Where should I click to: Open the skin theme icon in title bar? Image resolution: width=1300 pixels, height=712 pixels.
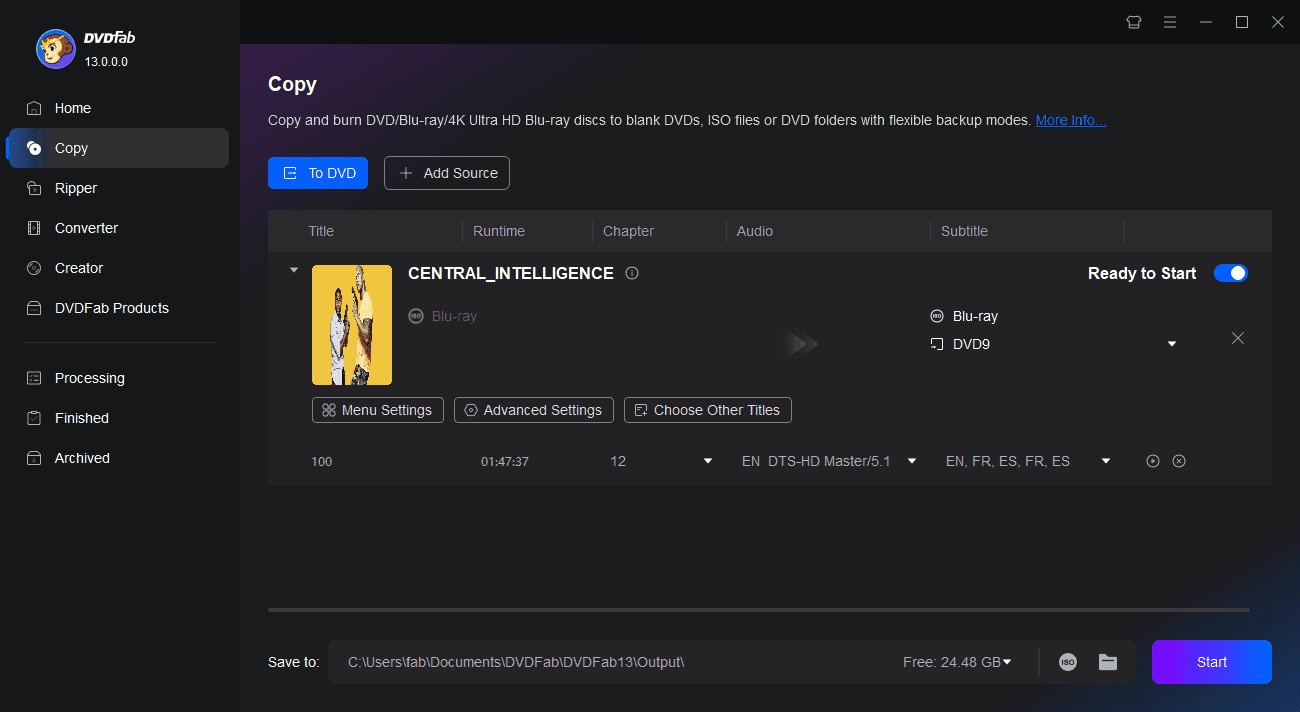point(1134,22)
